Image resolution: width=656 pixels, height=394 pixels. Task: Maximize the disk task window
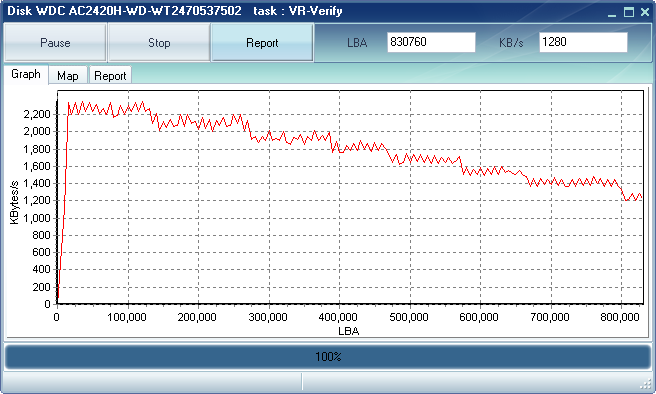point(628,13)
